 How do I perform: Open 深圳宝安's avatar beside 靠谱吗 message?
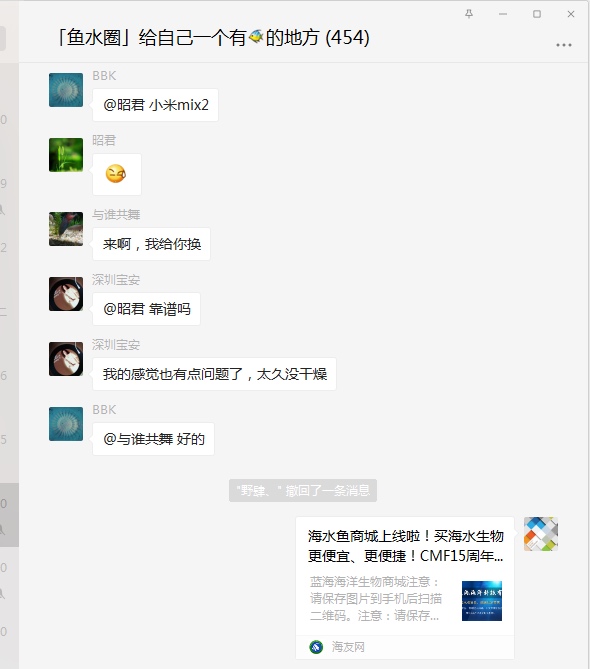tap(66, 294)
